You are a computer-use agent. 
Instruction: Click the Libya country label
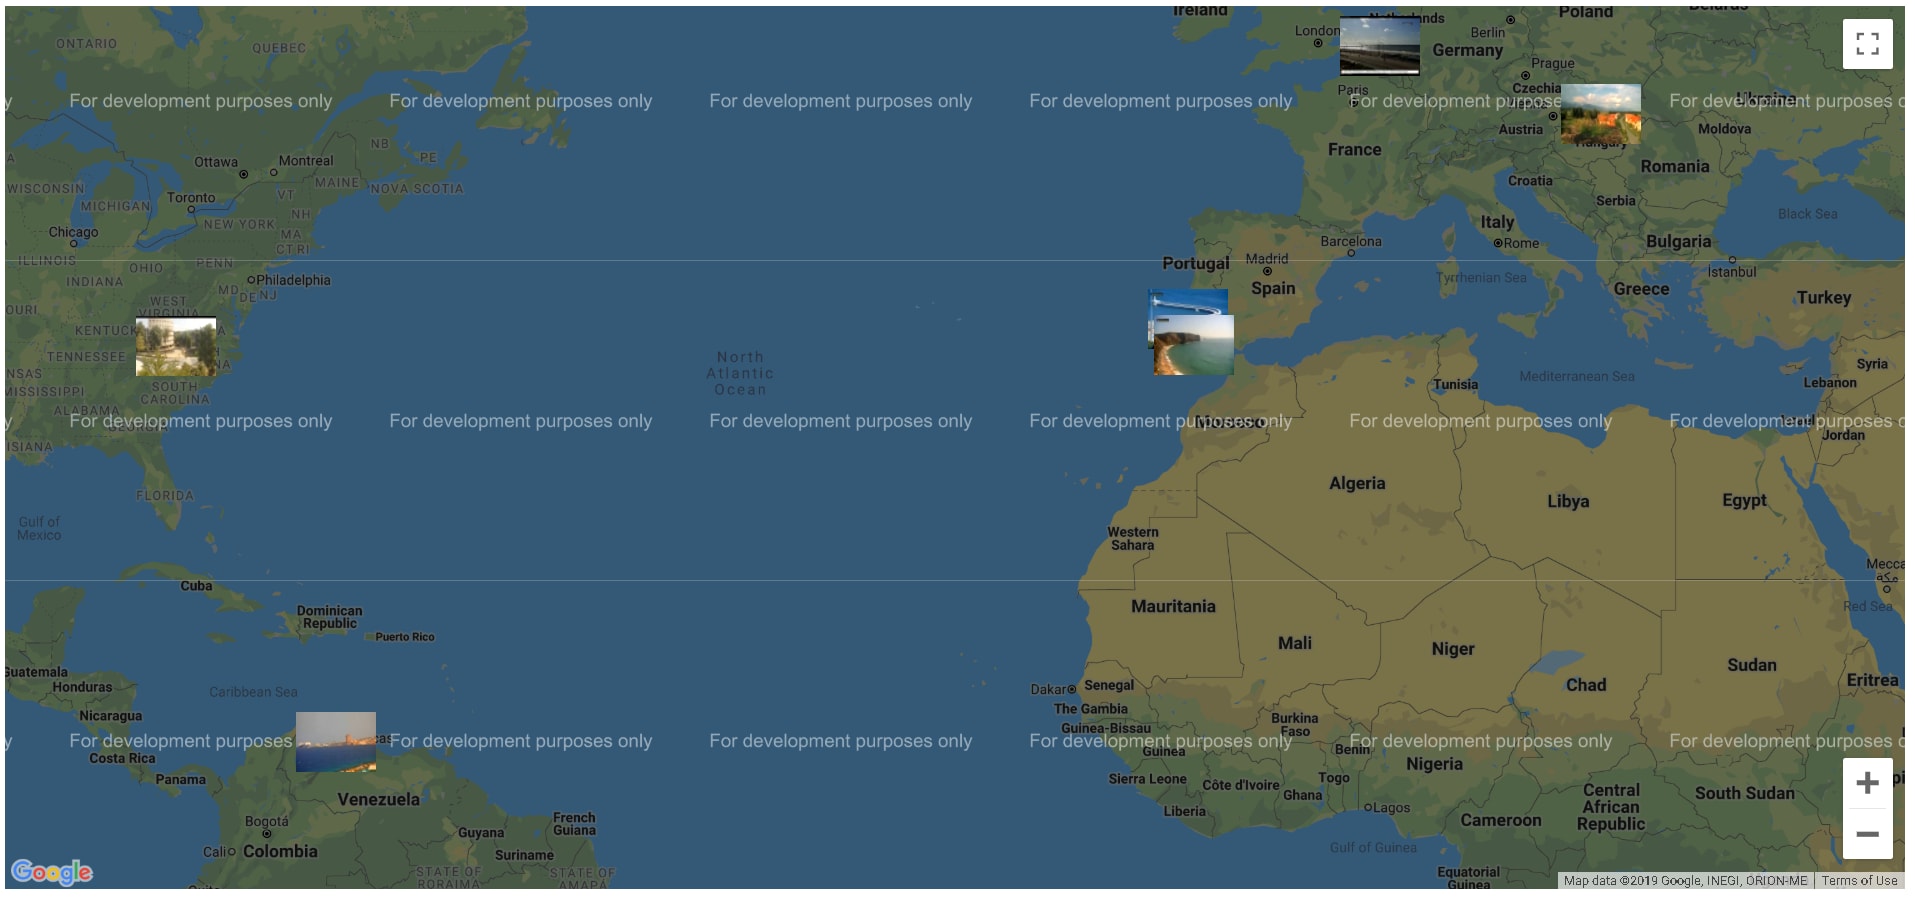[x=1568, y=502]
